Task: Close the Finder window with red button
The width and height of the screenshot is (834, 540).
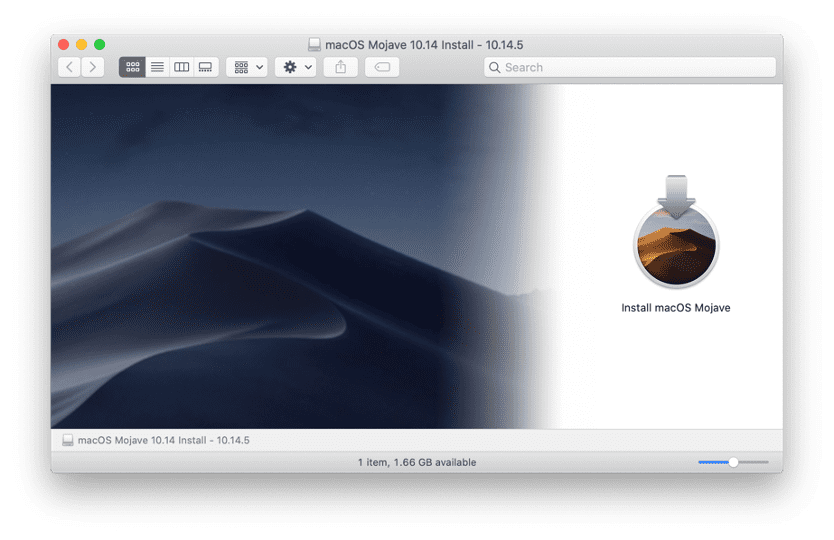Action: coord(64,44)
